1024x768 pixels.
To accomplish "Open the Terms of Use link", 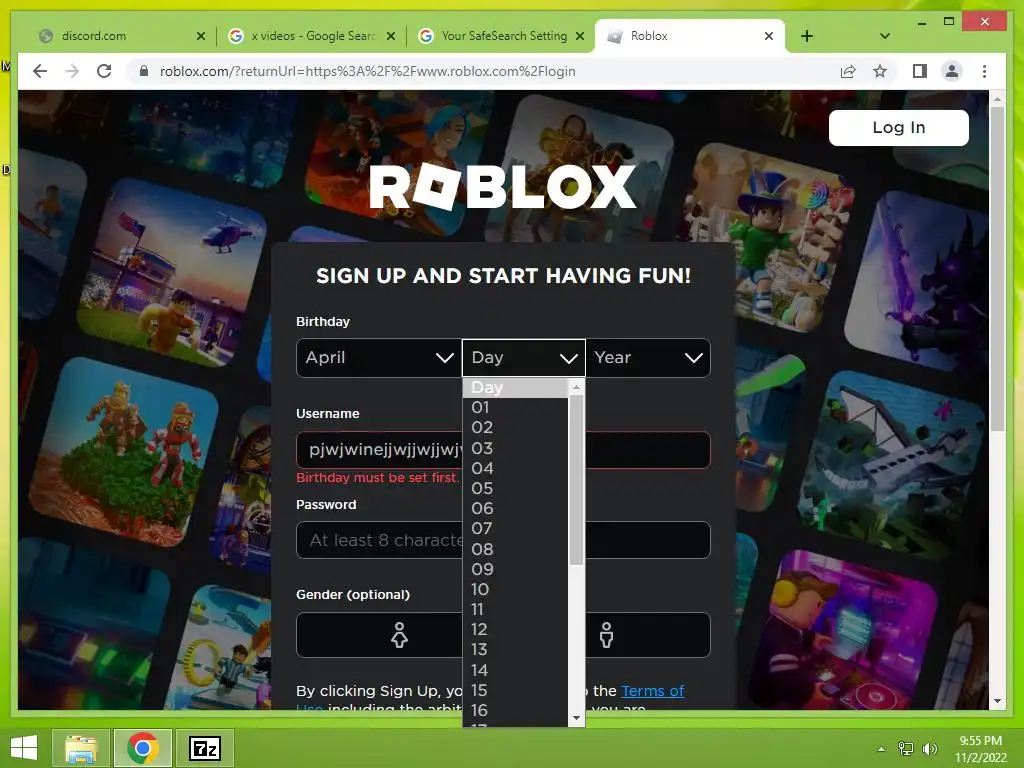I will click(652, 691).
